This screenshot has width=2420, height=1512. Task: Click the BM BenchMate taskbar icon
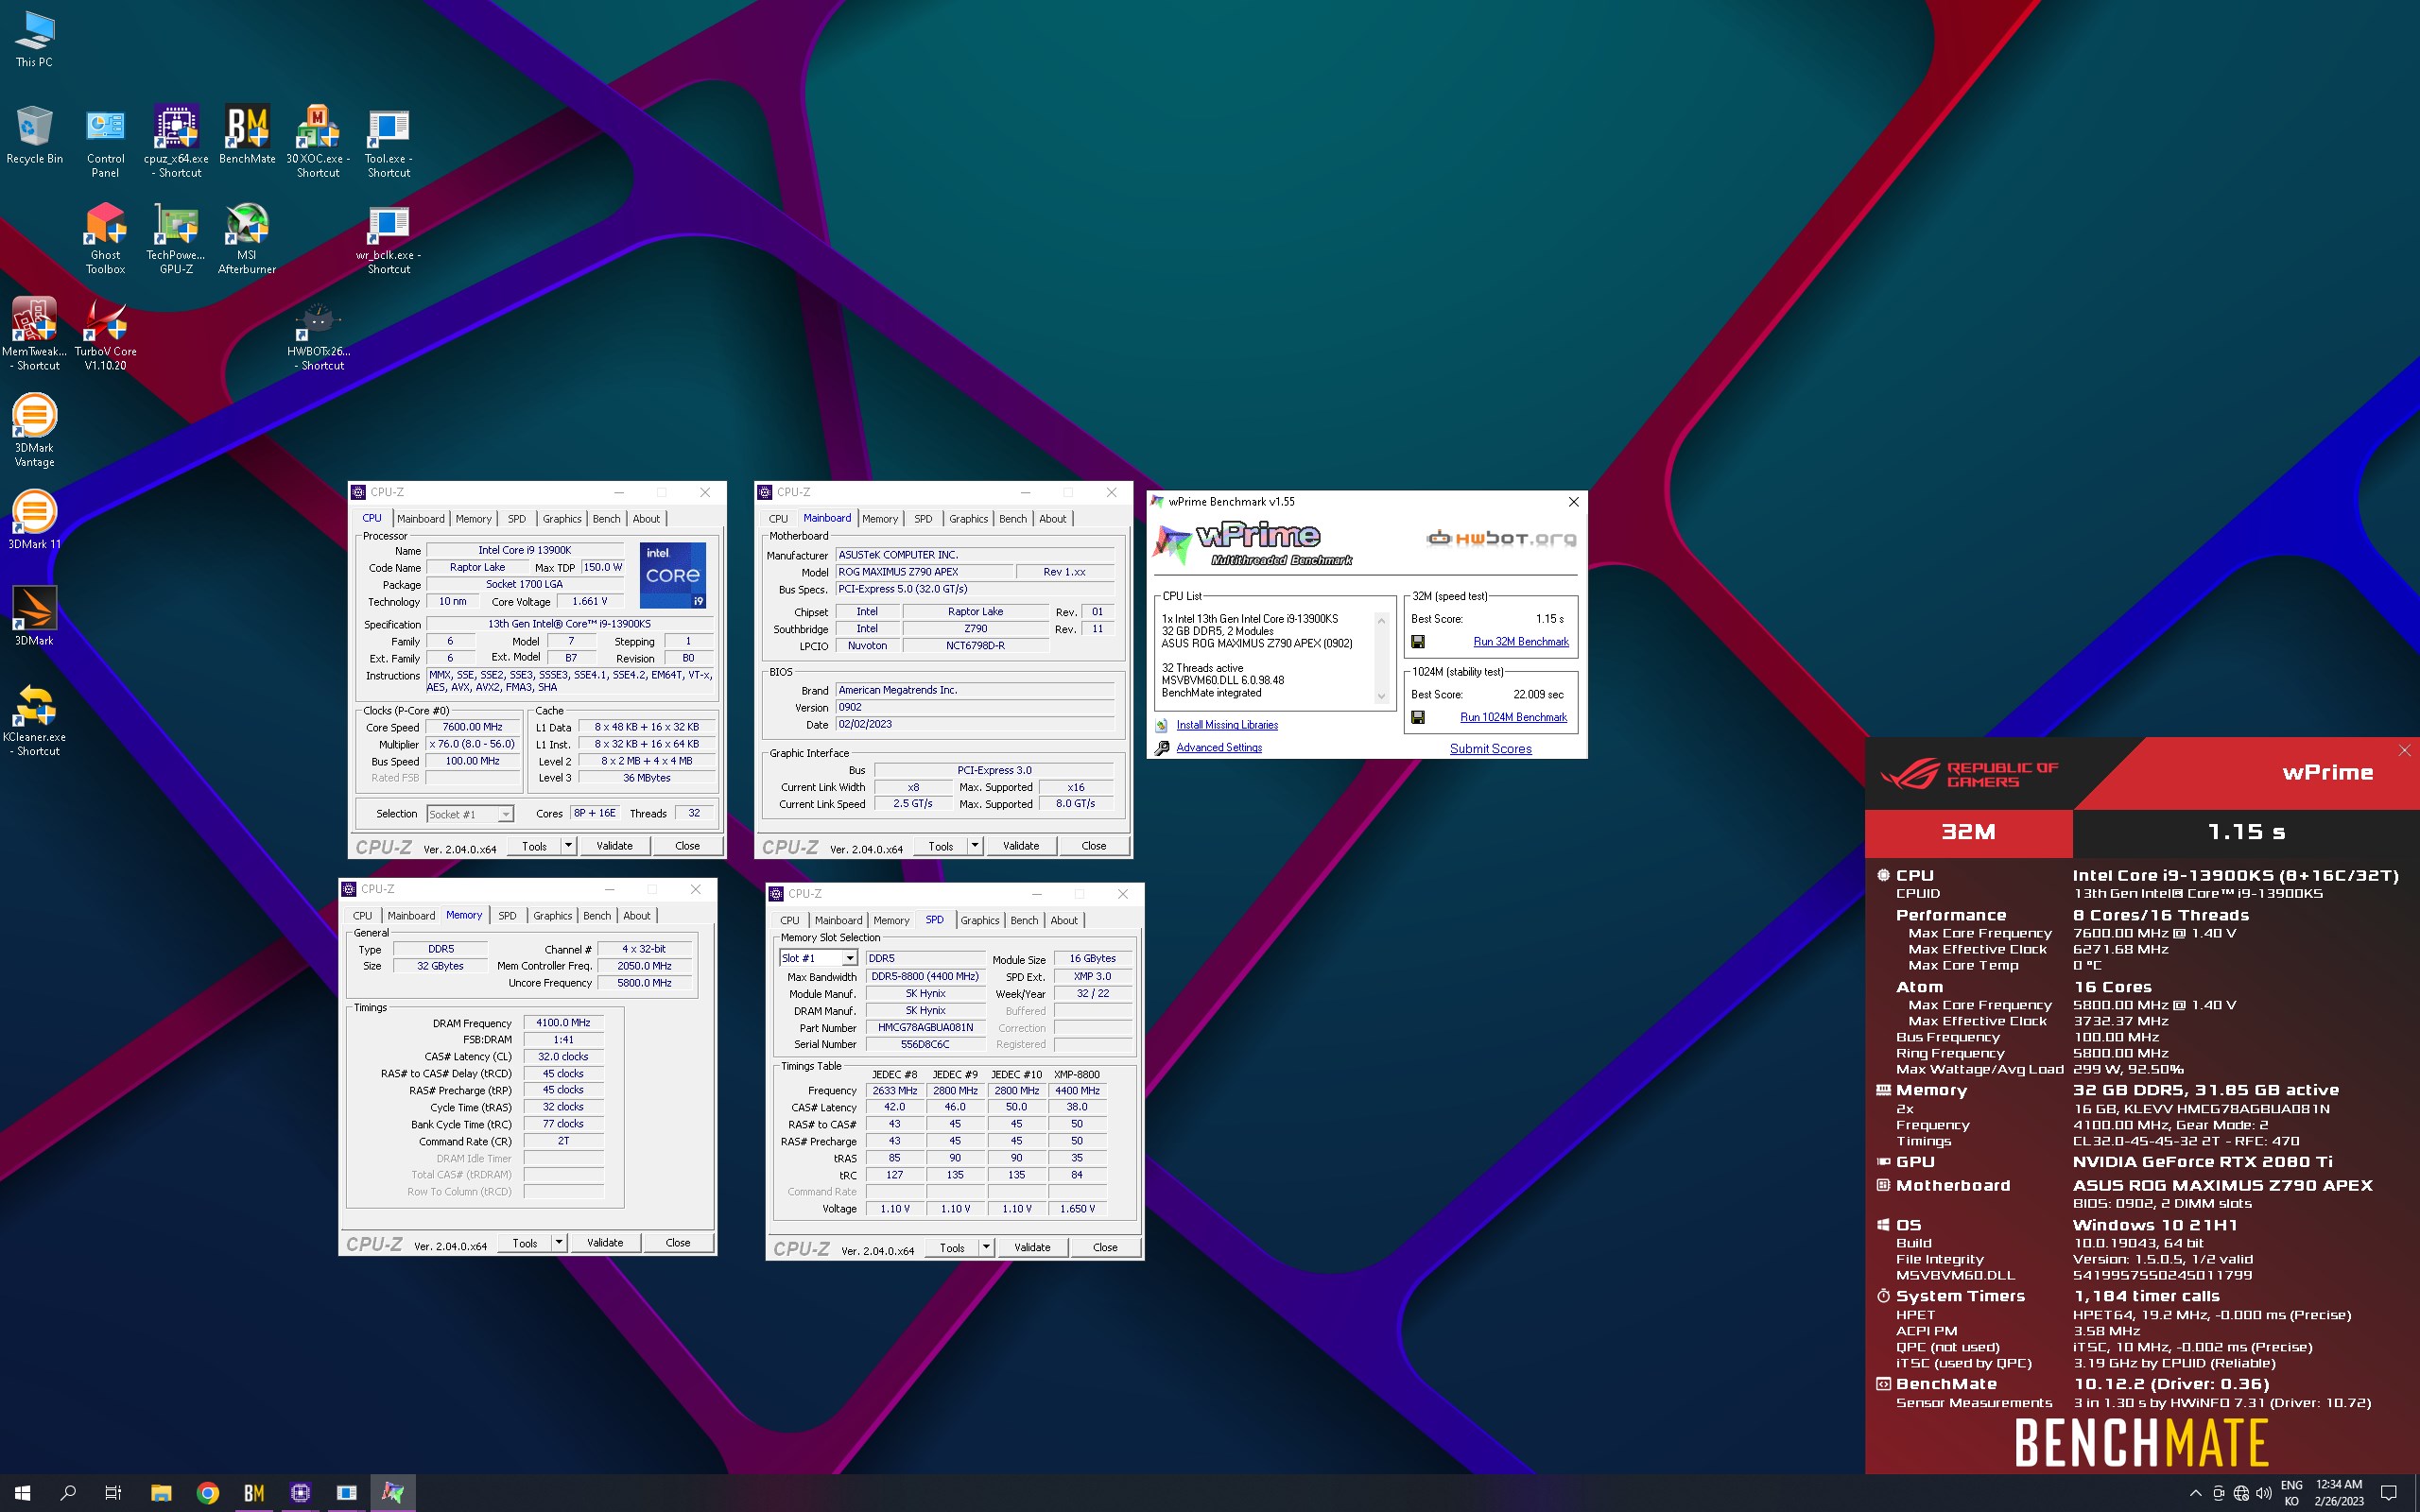click(x=254, y=1493)
